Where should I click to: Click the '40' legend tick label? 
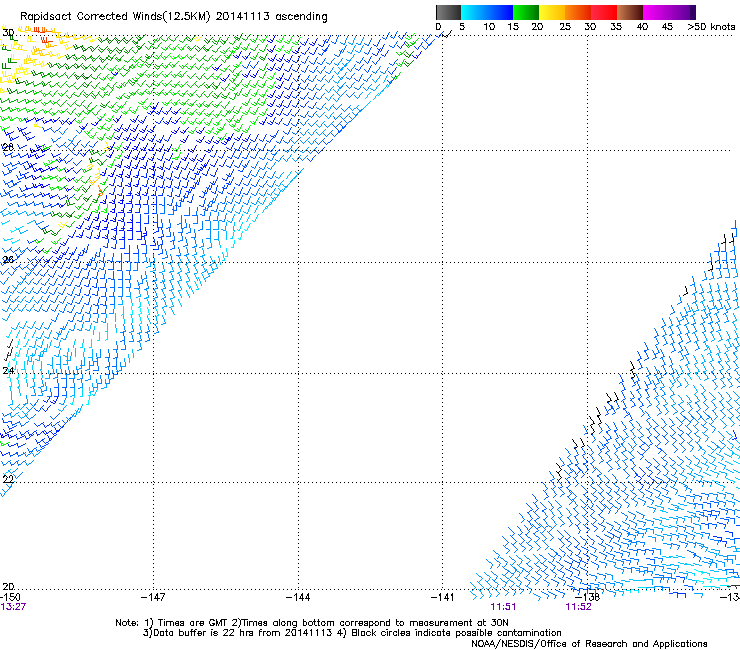tap(642, 27)
